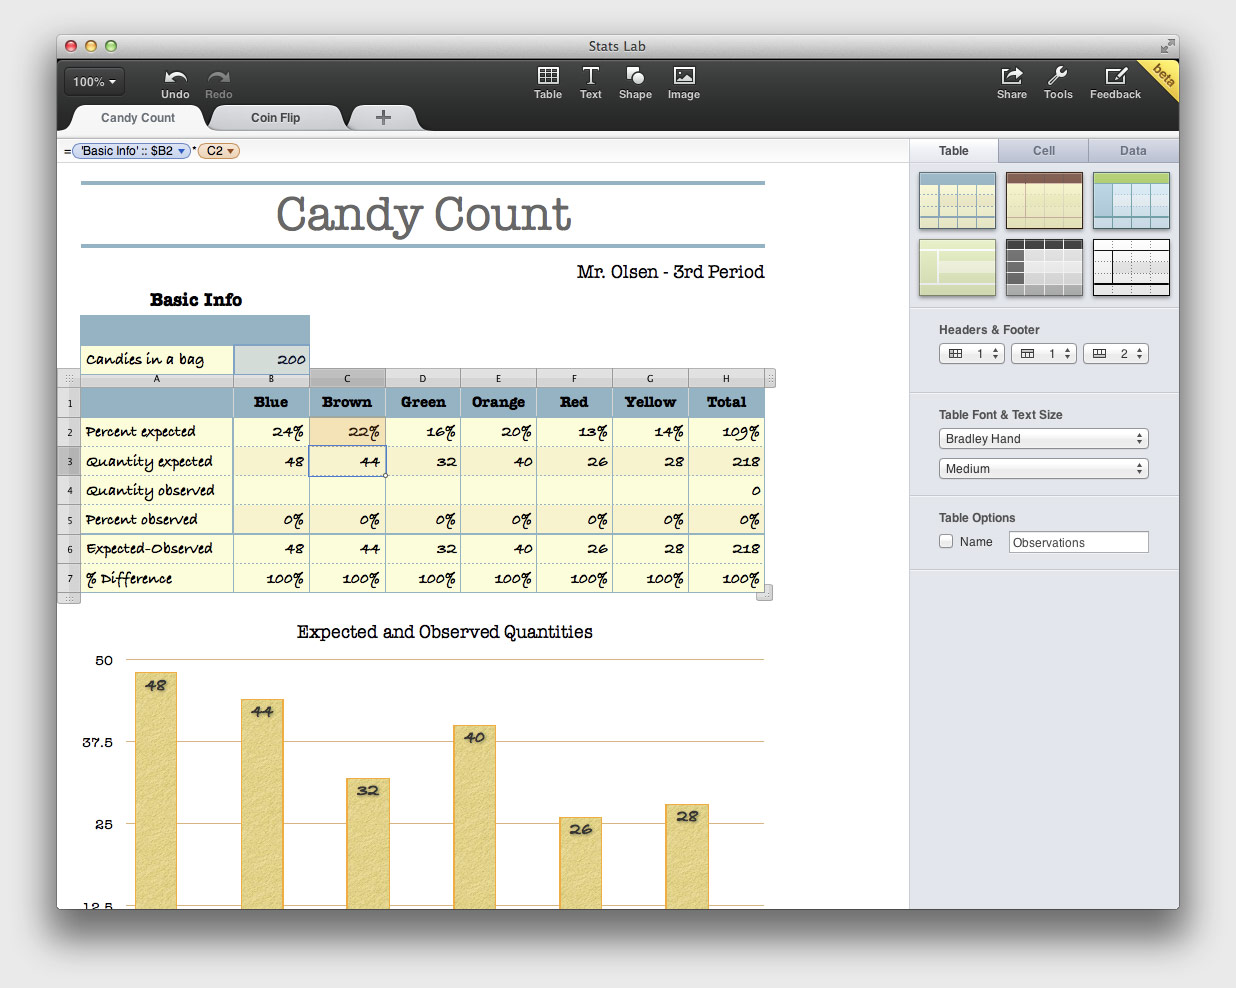Click the Candy Count page title
This screenshot has height=988, width=1236.
pyautogui.click(x=423, y=214)
